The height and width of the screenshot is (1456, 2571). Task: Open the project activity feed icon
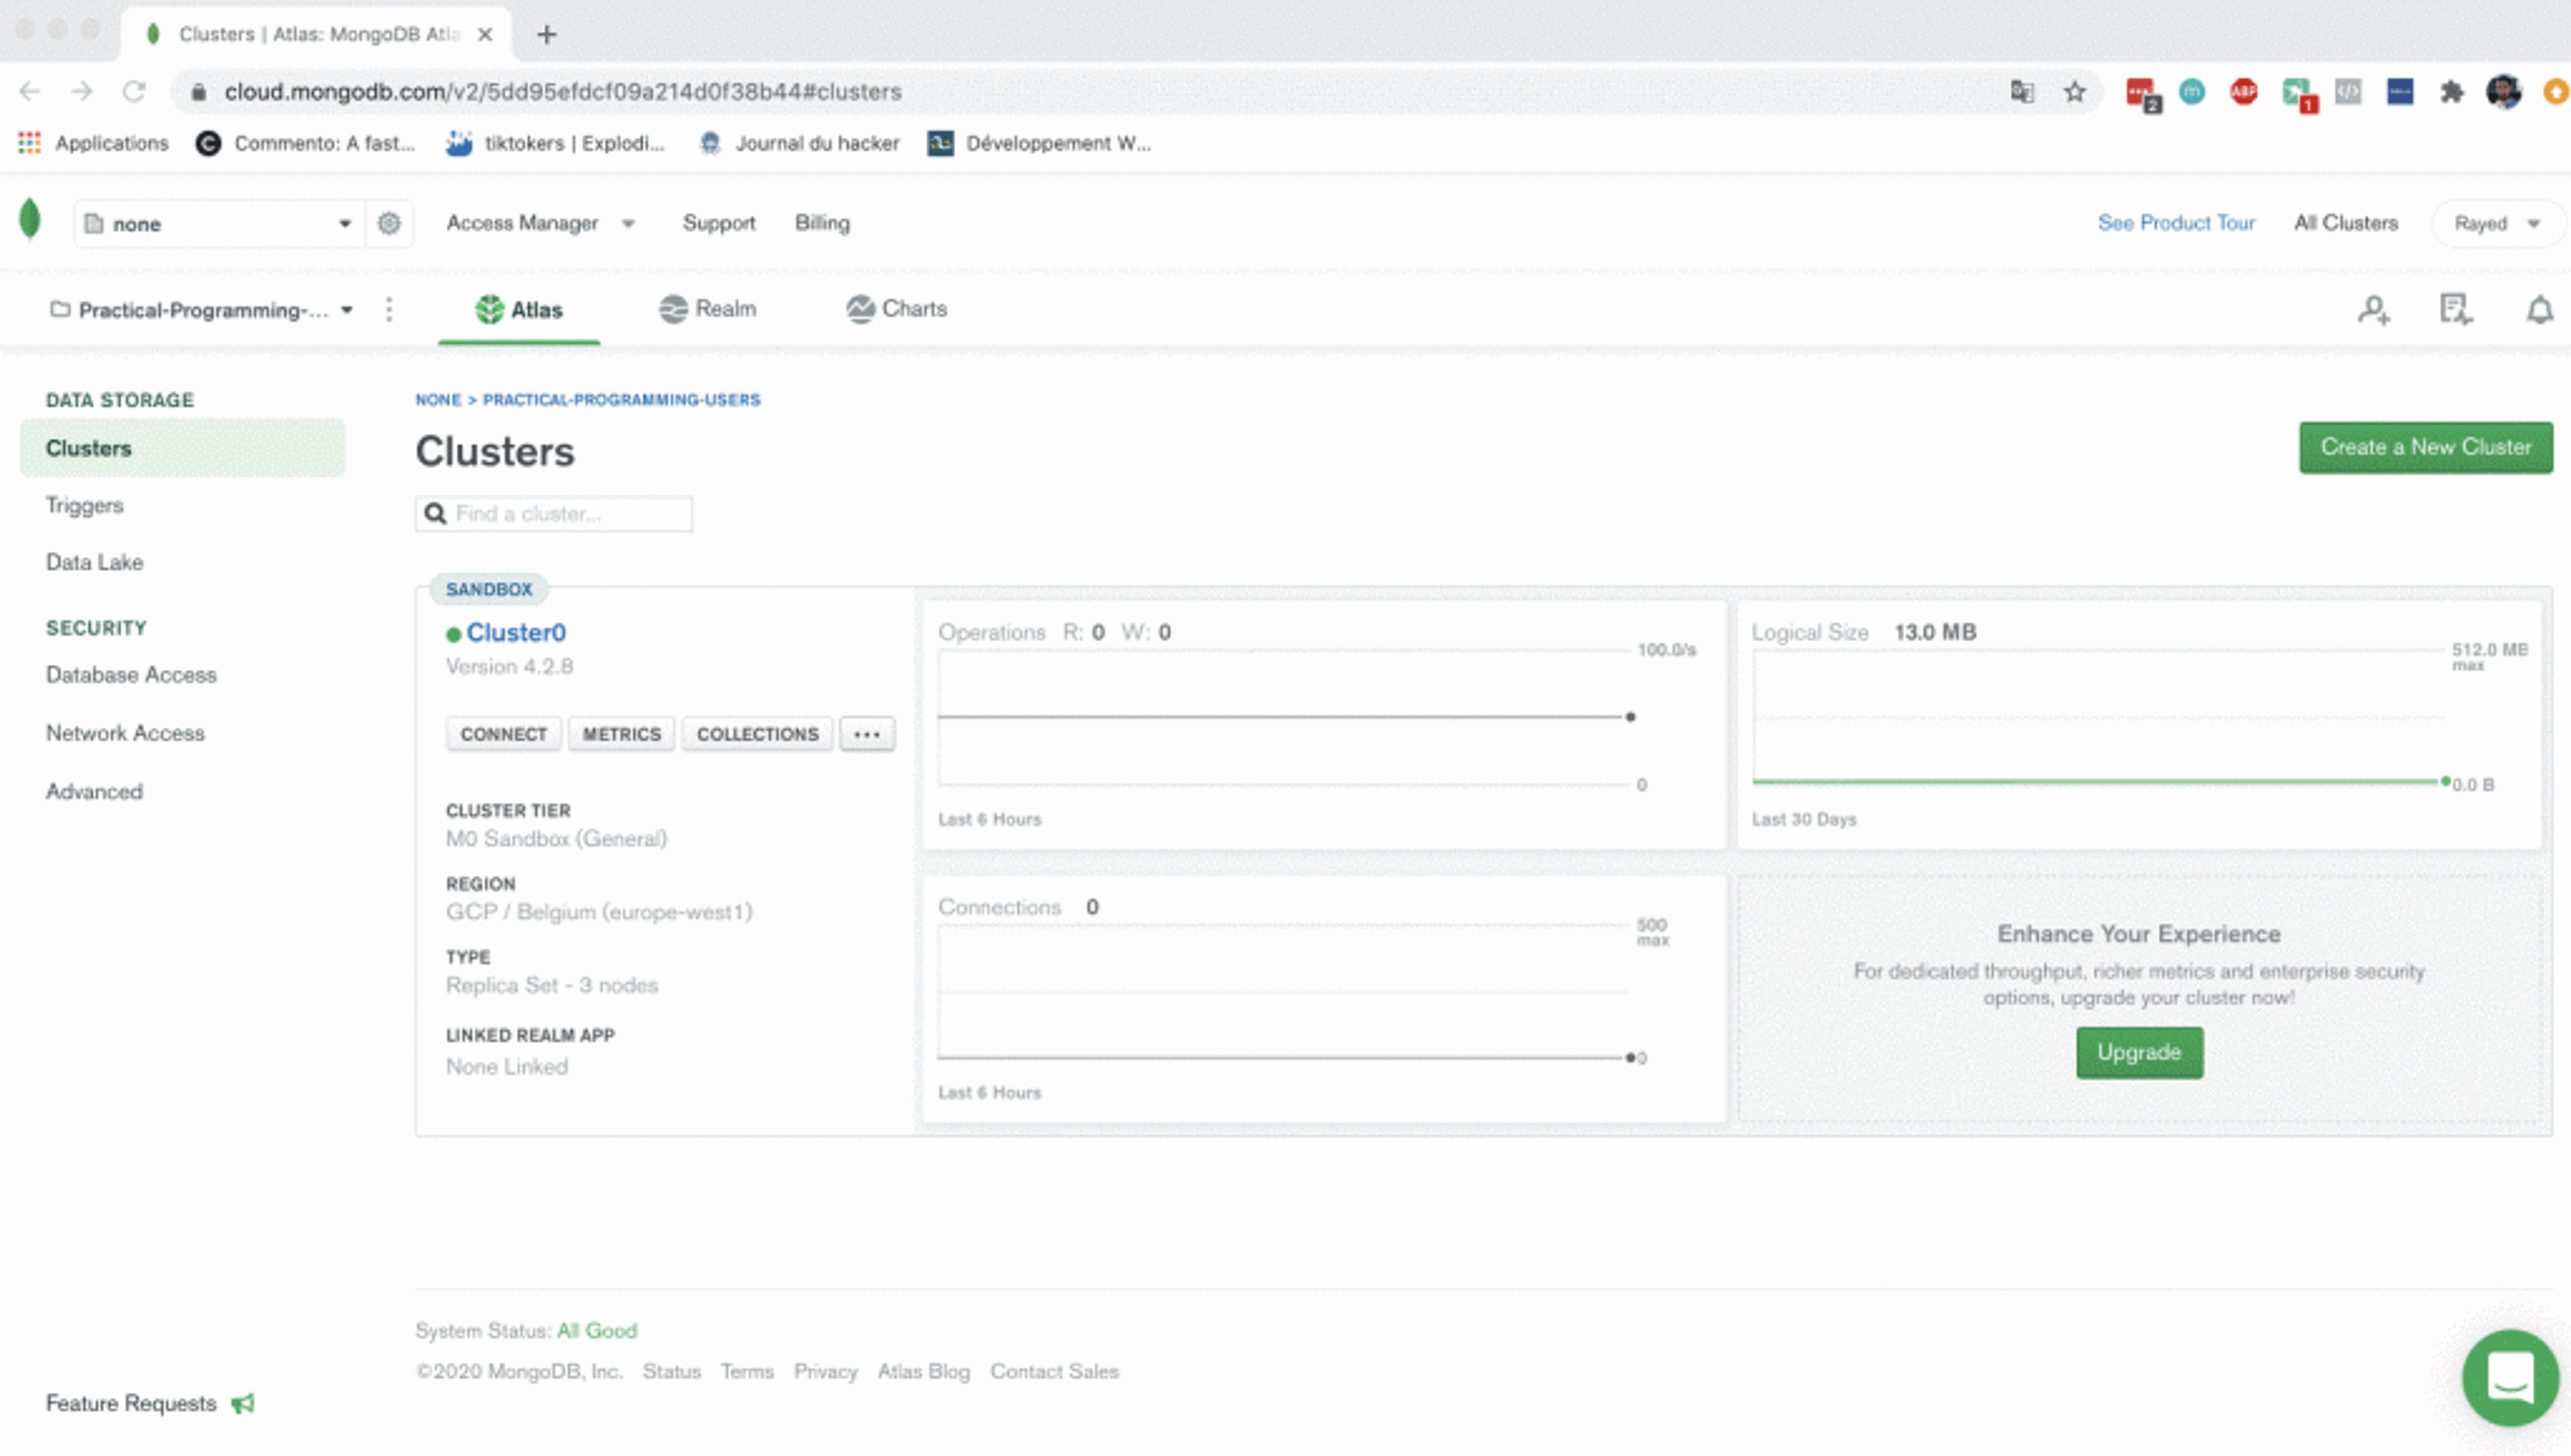click(2456, 310)
